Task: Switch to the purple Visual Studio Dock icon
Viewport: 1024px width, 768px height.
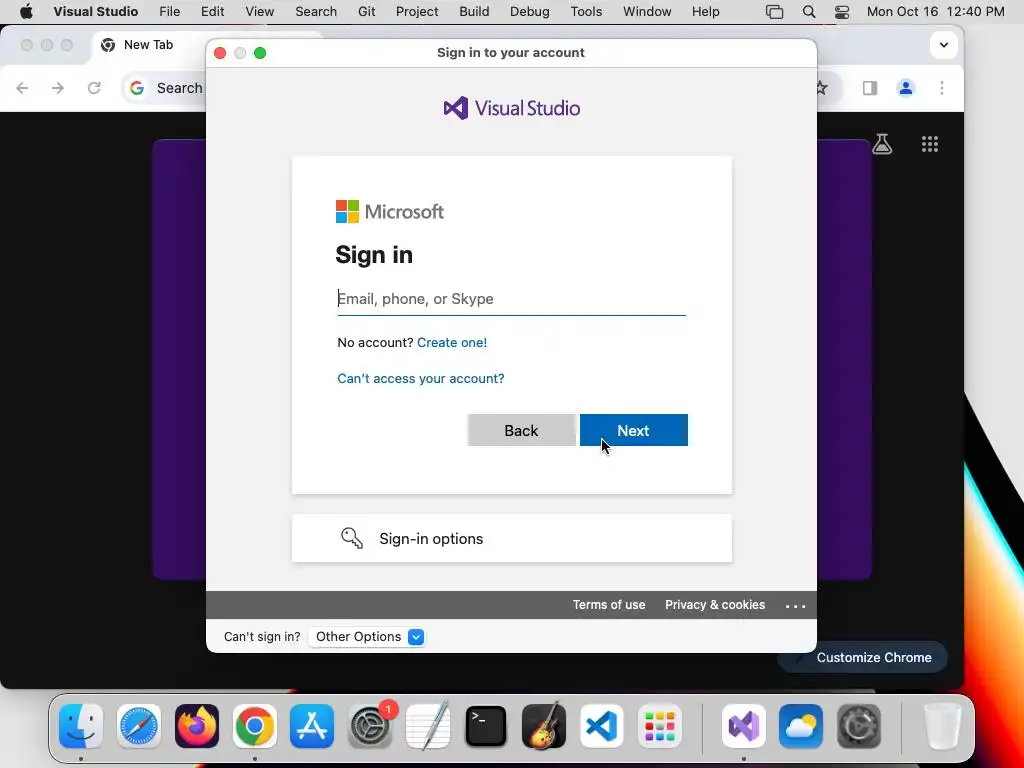Action: point(744,726)
